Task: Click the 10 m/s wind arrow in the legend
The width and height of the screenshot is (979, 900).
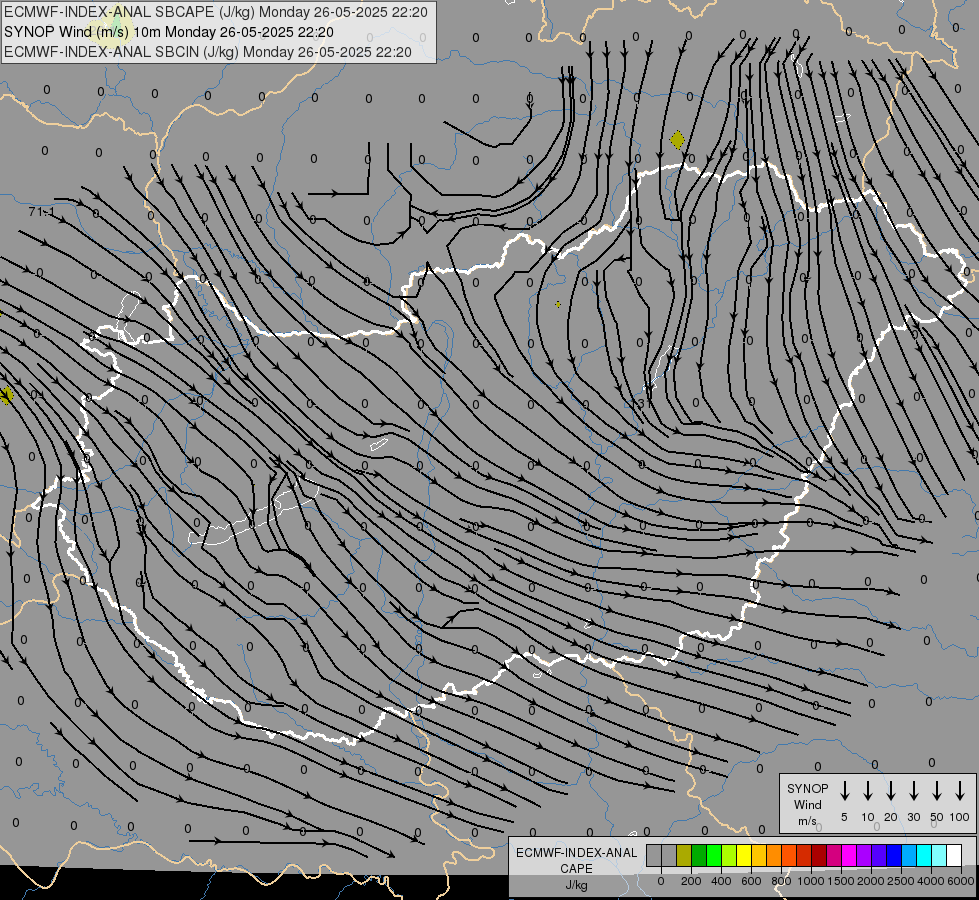Action: coord(867,791)
